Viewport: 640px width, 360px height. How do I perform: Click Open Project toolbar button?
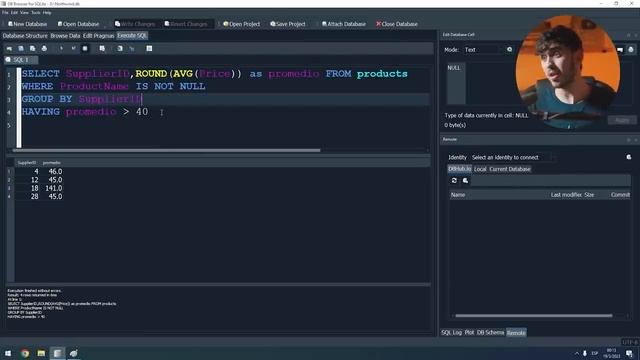tap(242, 24)
